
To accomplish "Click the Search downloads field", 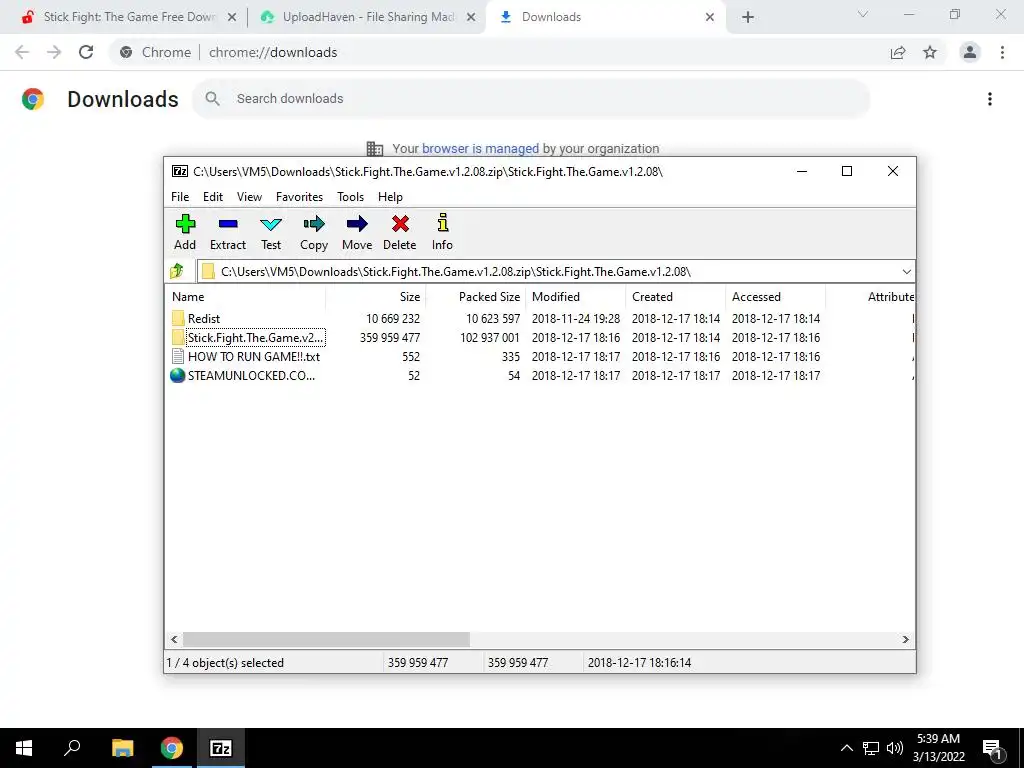I will (530, 99).
